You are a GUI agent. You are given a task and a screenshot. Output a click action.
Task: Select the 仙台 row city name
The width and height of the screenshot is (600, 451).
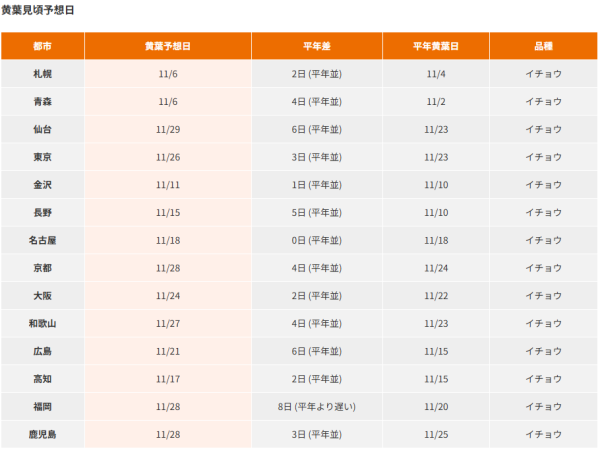click(x=42, y=130)
